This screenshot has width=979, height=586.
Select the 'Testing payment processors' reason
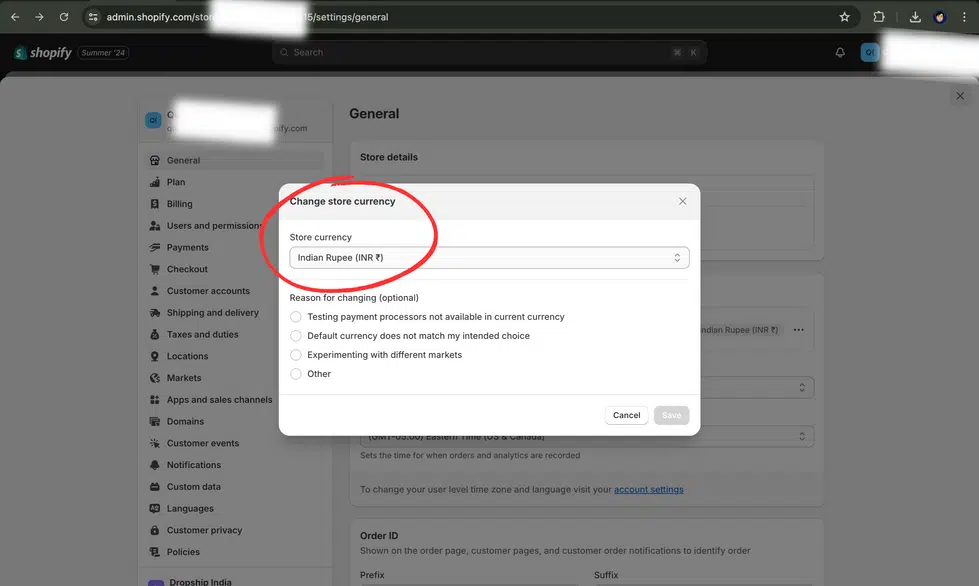(x=295, y=316)
